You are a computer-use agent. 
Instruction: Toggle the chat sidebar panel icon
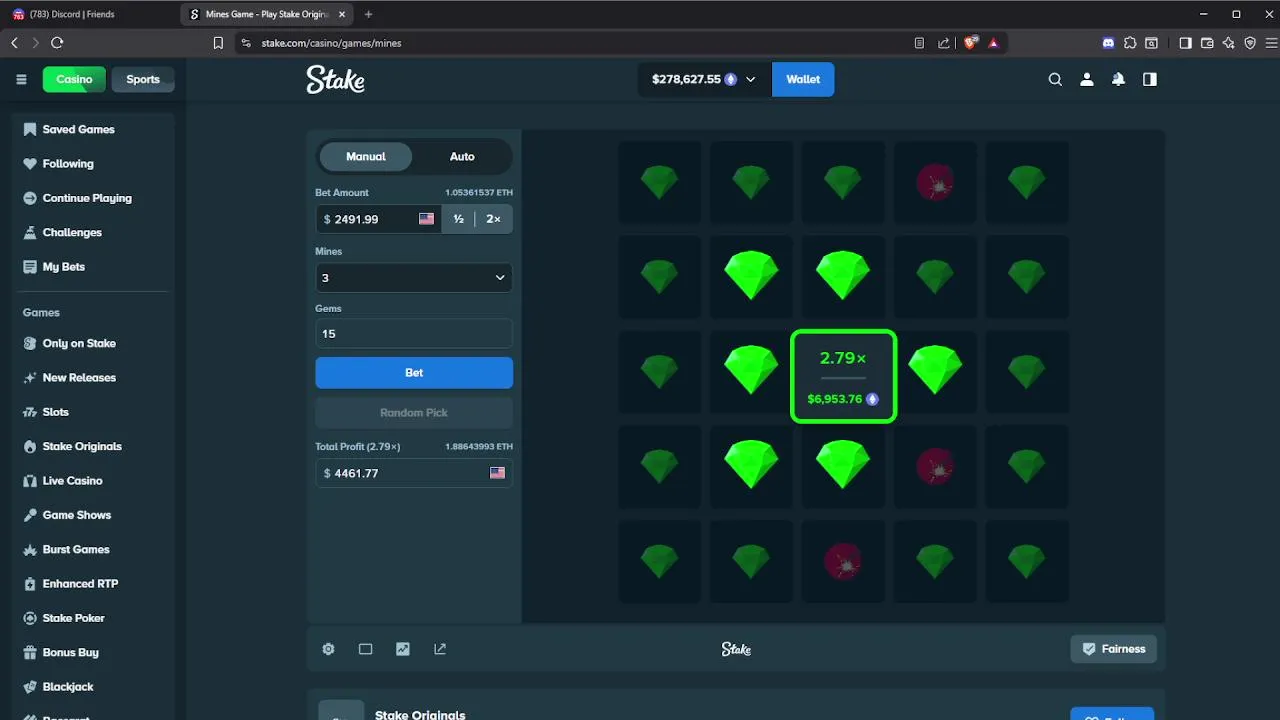coord(1150,80)
